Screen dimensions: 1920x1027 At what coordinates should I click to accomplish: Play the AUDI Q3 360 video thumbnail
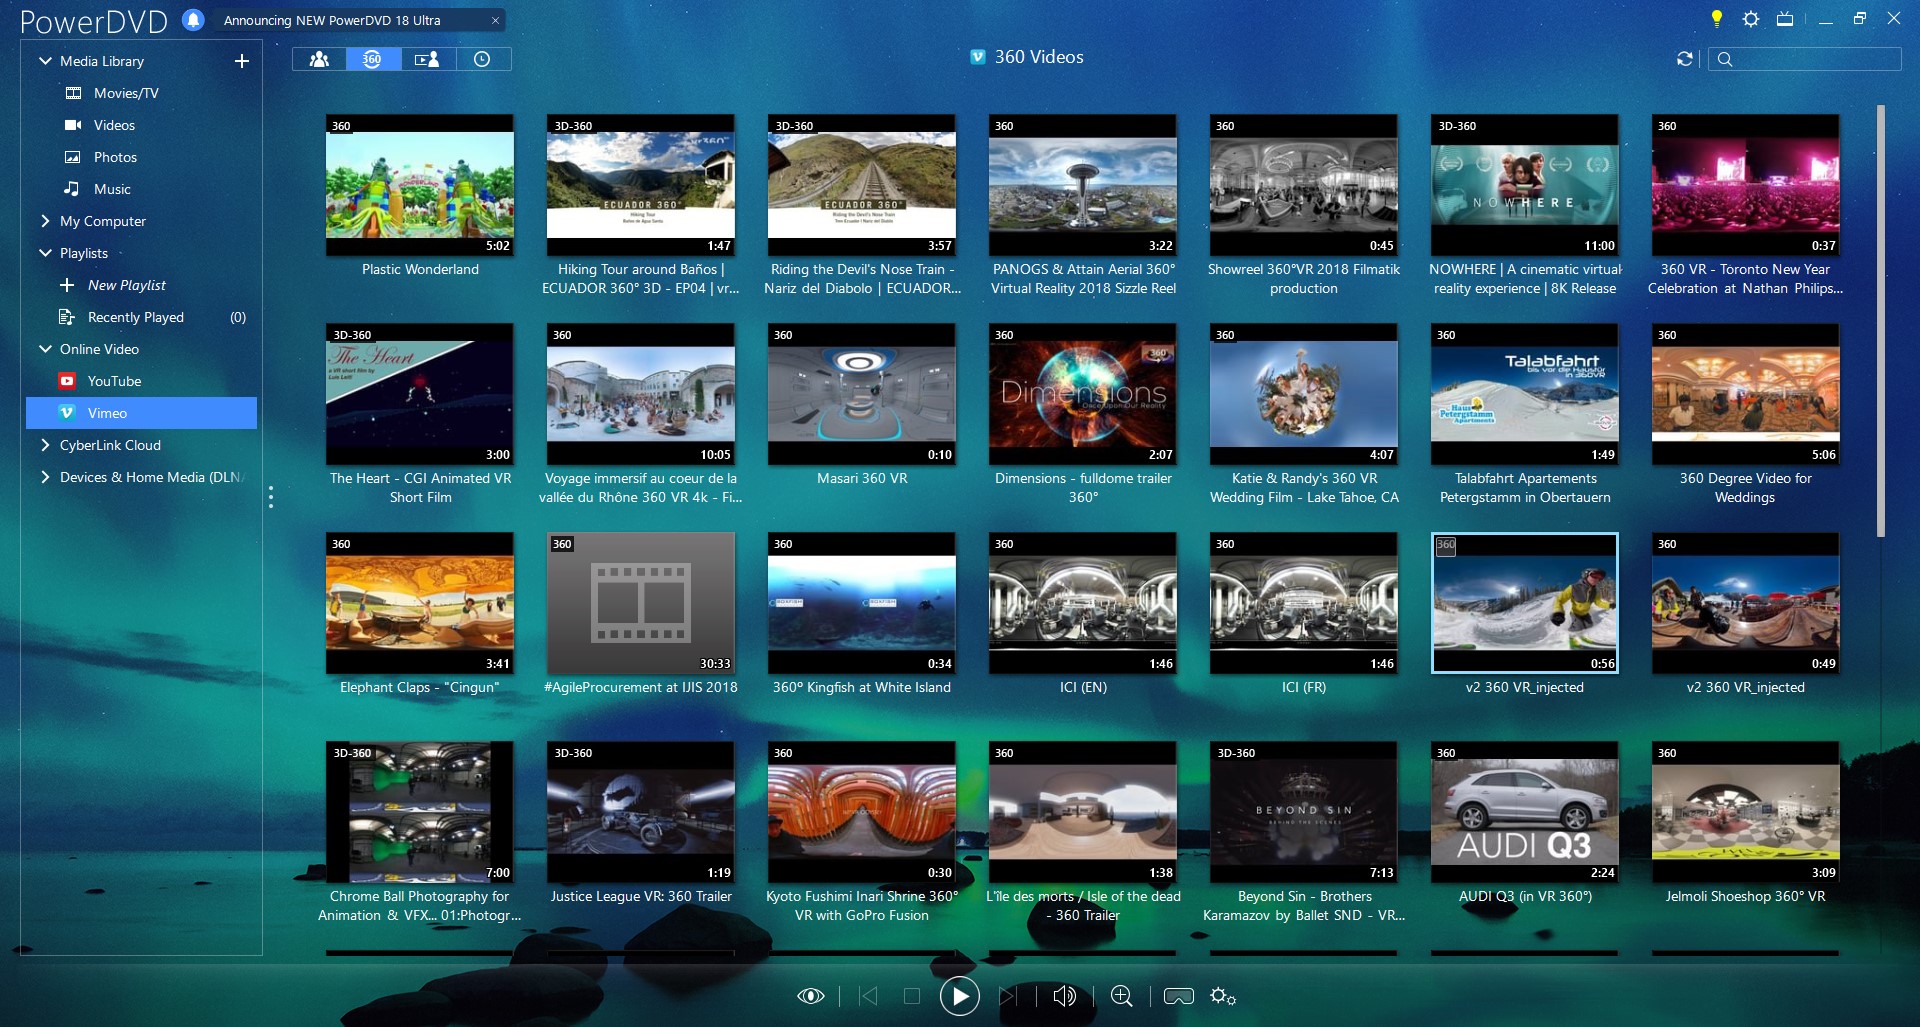[1523, 813]
